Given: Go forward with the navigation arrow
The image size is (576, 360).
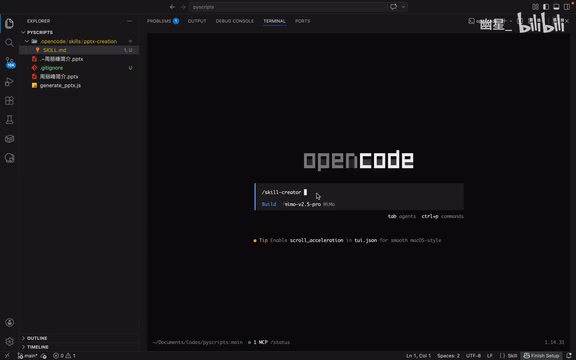Looking at the screenshot, I should (x=183, y=7).
